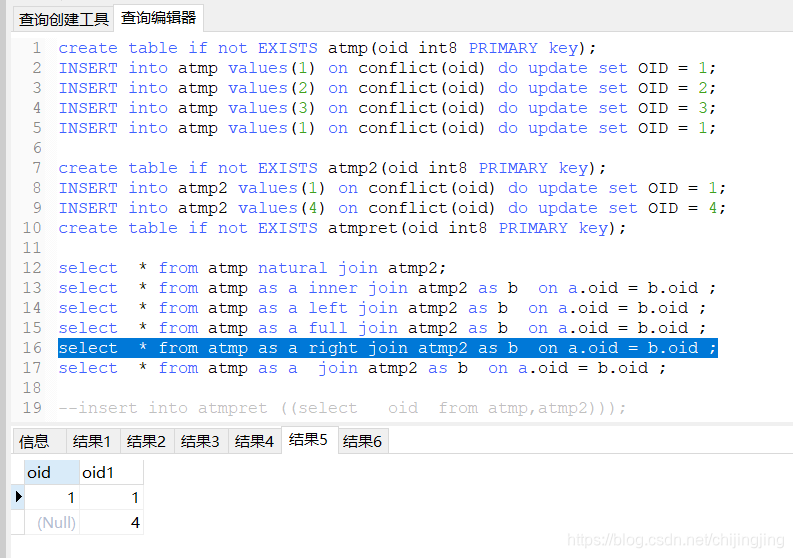
Task: Select the 查询编辑器 tab
Action: [158, 18]
